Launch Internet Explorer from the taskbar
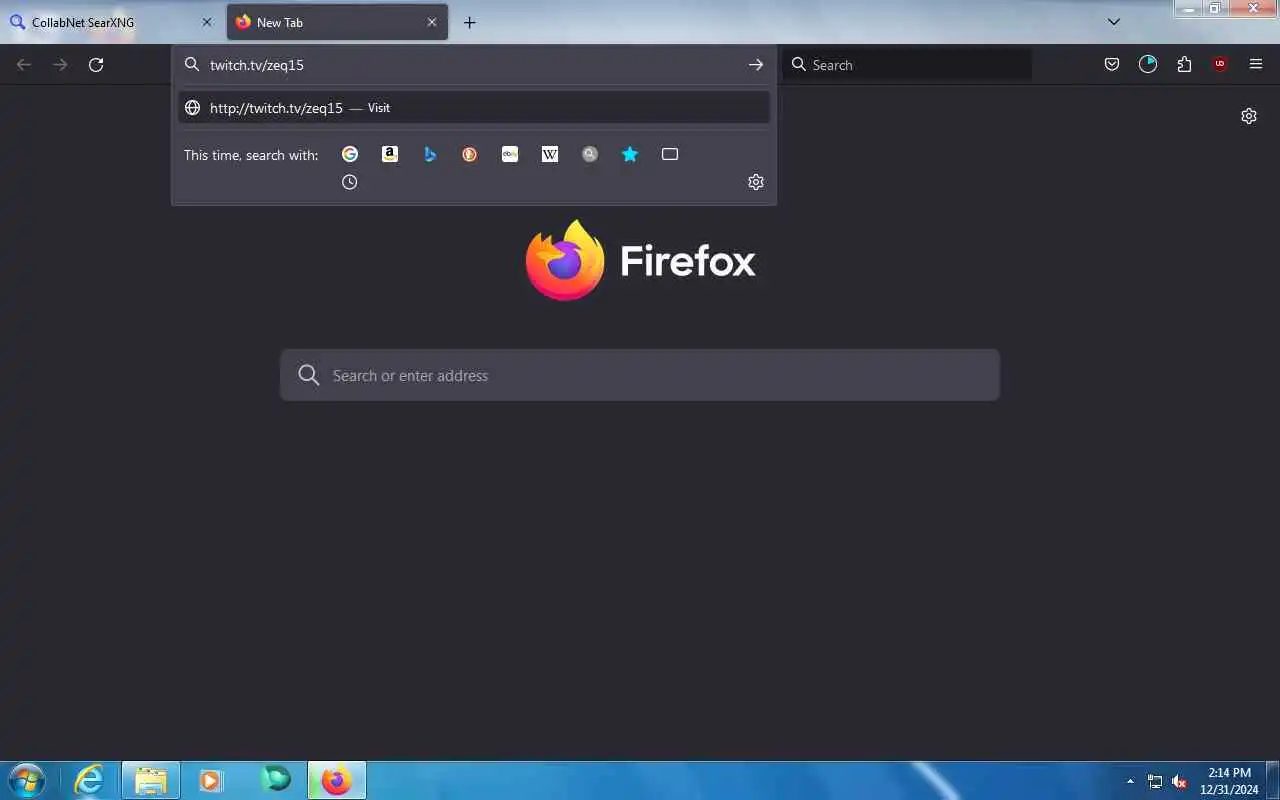The width and height of the screenshot is (1280, 800). coord(89,780)
